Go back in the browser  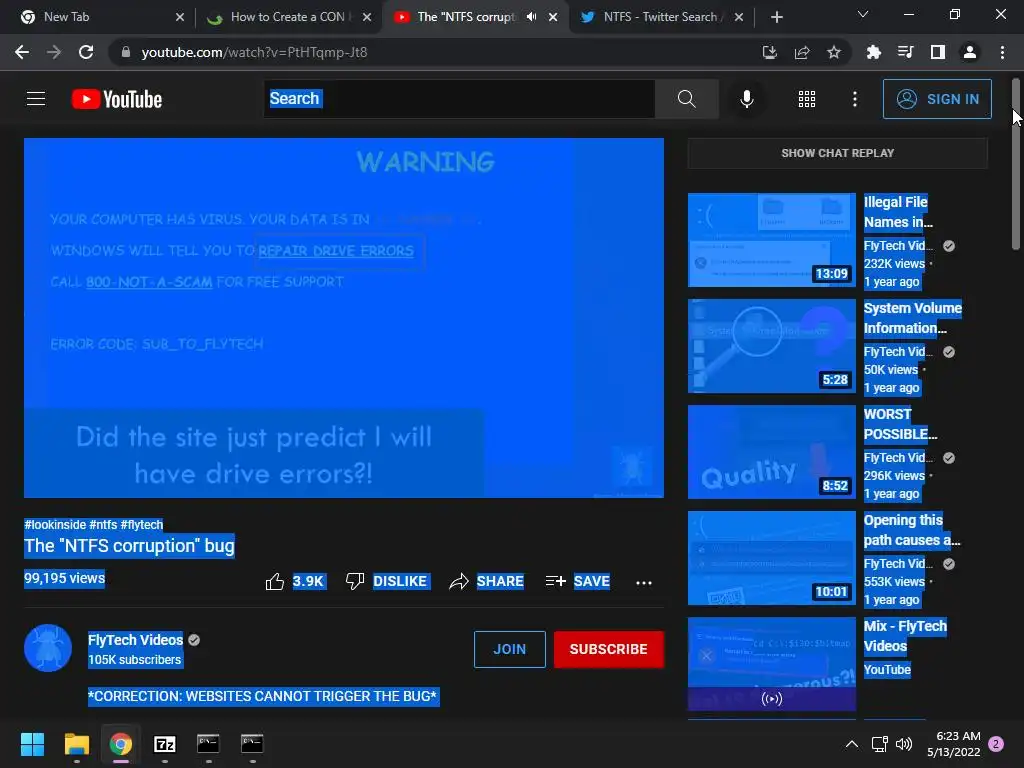point(22,52)
